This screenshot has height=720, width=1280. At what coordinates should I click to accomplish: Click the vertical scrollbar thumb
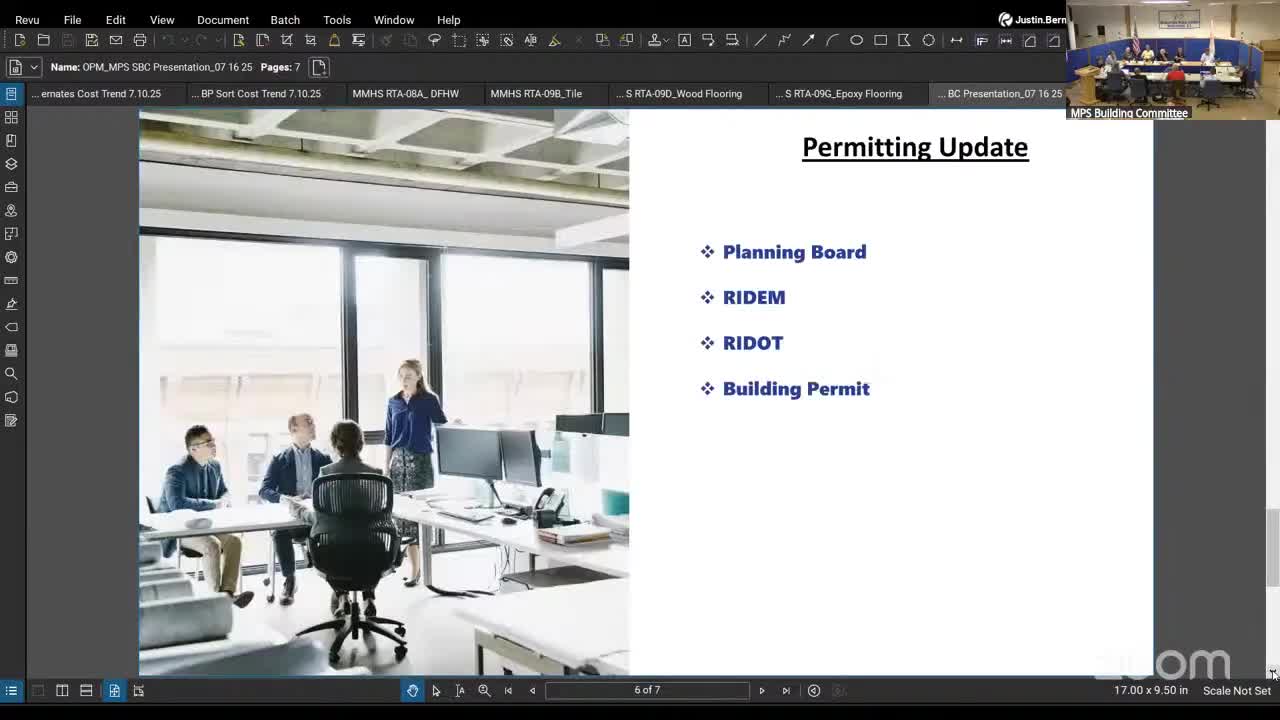point(1272,547)
